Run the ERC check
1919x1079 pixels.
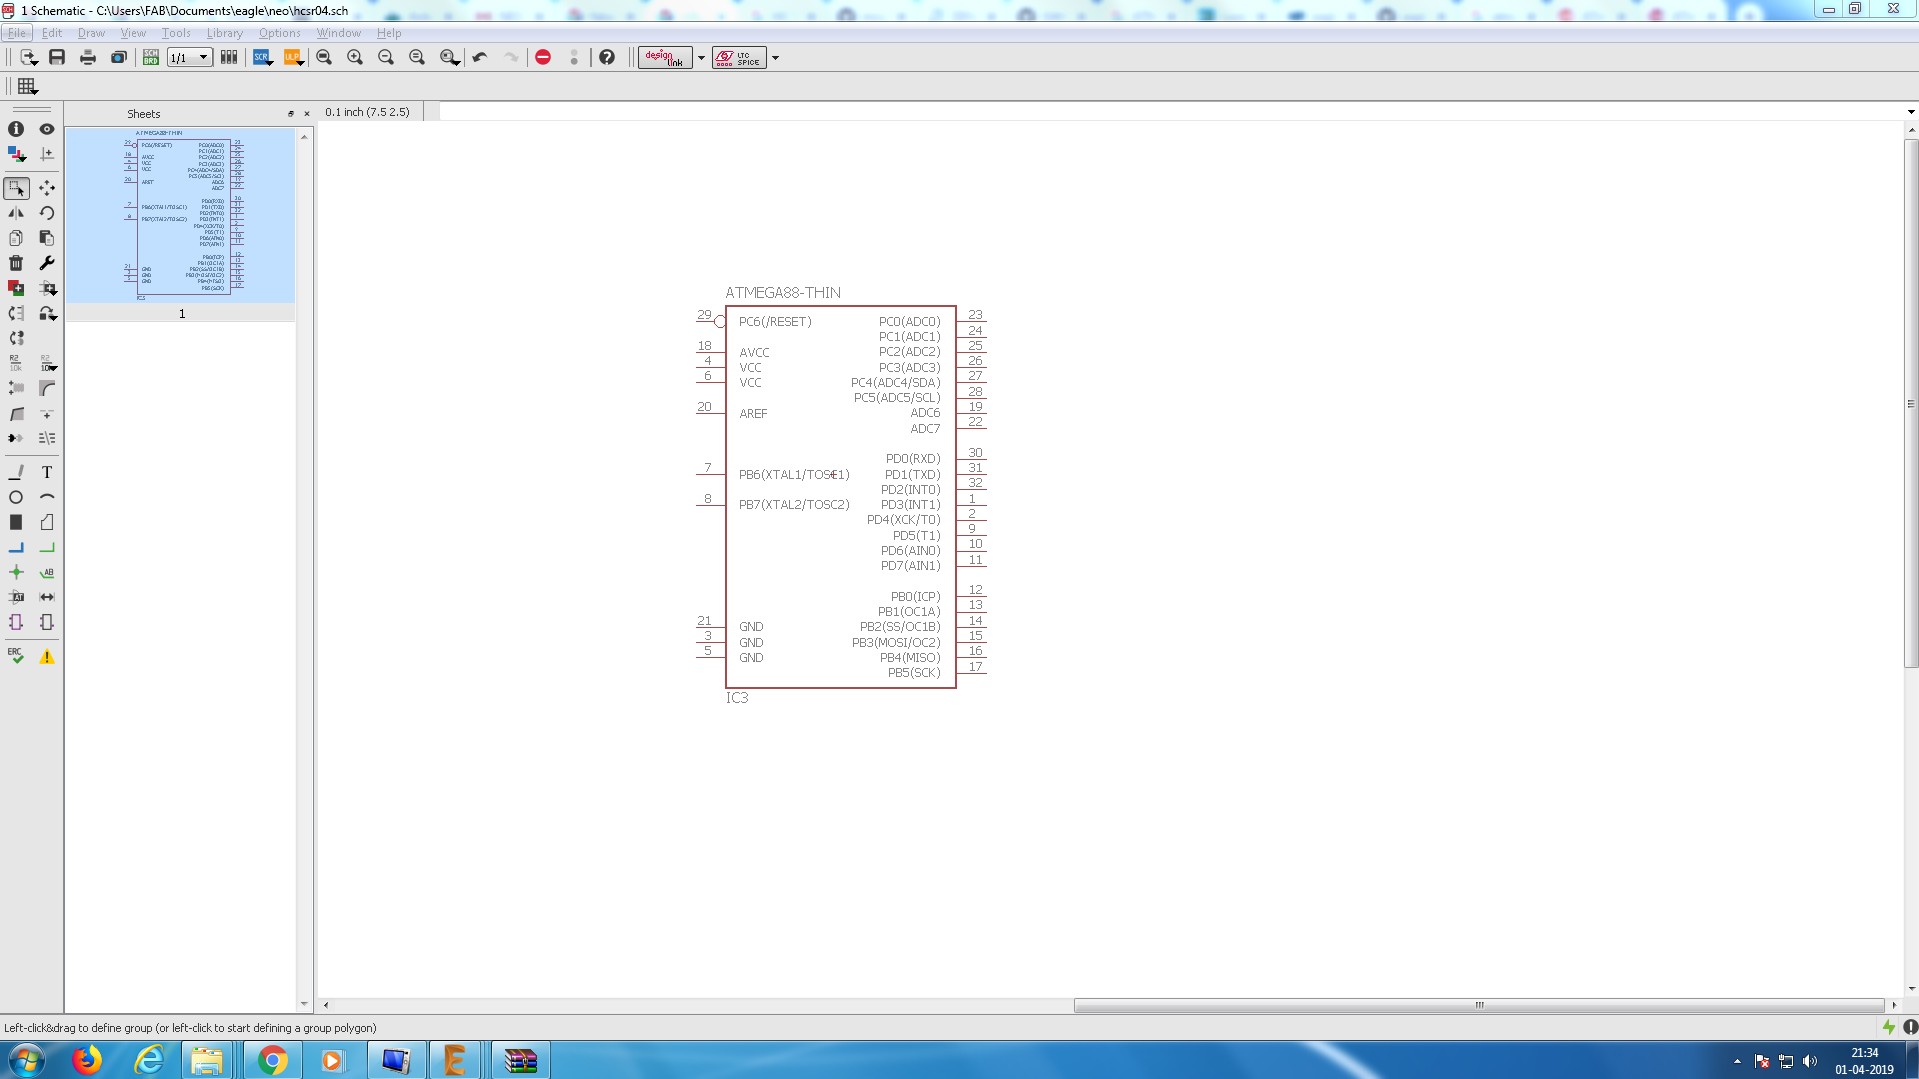click(16, 656)
